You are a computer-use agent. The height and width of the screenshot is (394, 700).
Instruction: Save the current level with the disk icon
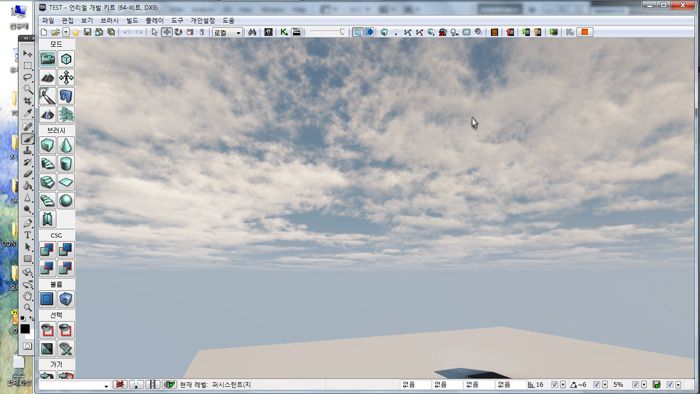(x=88, y=32)
